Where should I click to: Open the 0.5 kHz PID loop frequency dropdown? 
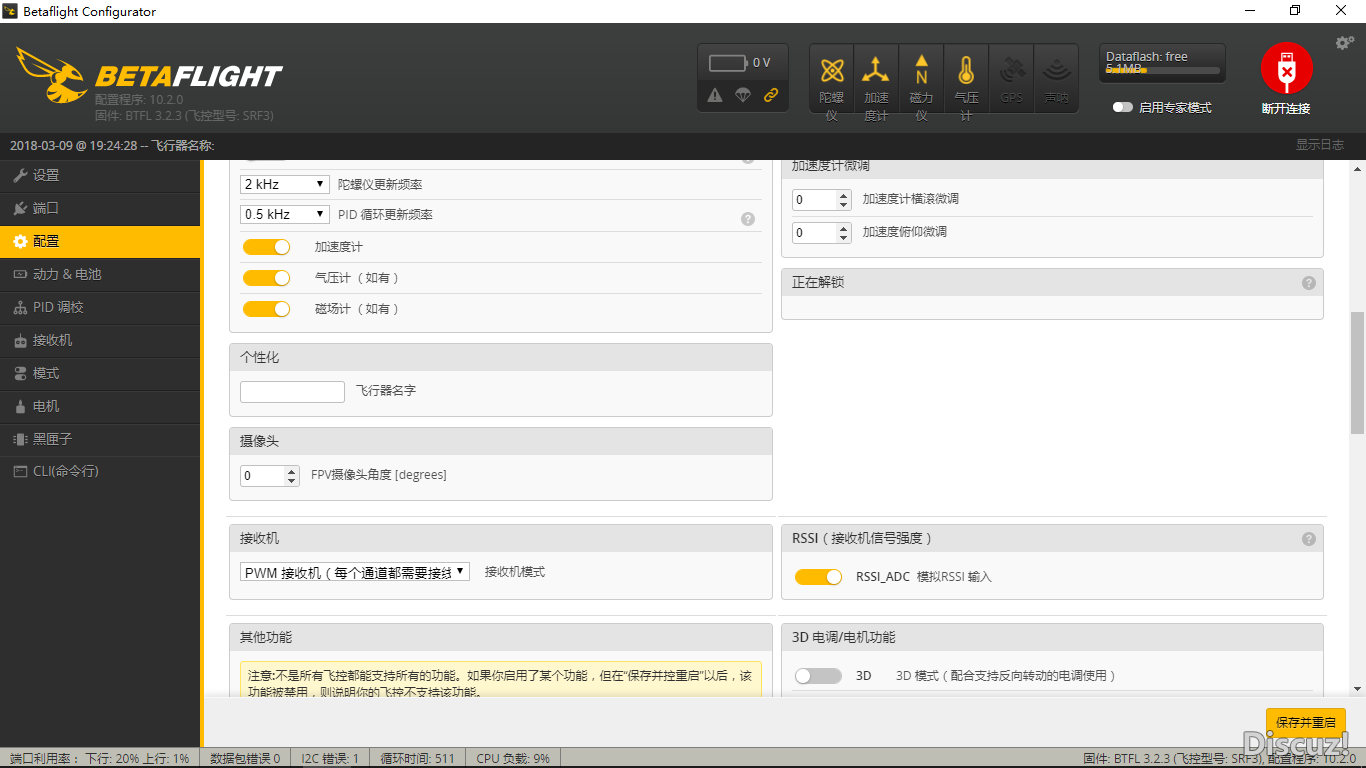(285, 214)
